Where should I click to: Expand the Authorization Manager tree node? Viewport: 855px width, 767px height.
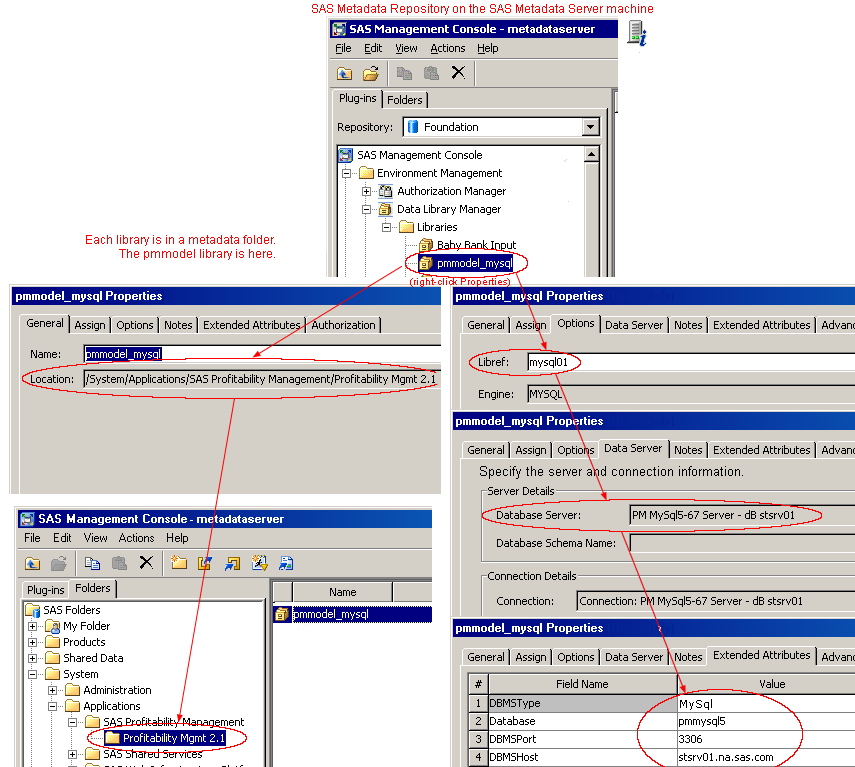pos(367,191)
